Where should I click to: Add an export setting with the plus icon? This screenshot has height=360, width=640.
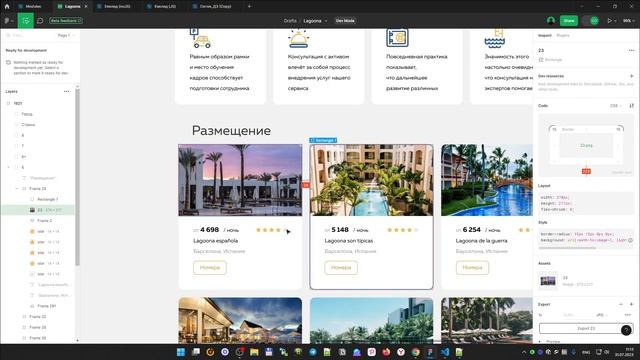(x=631, y=304)
